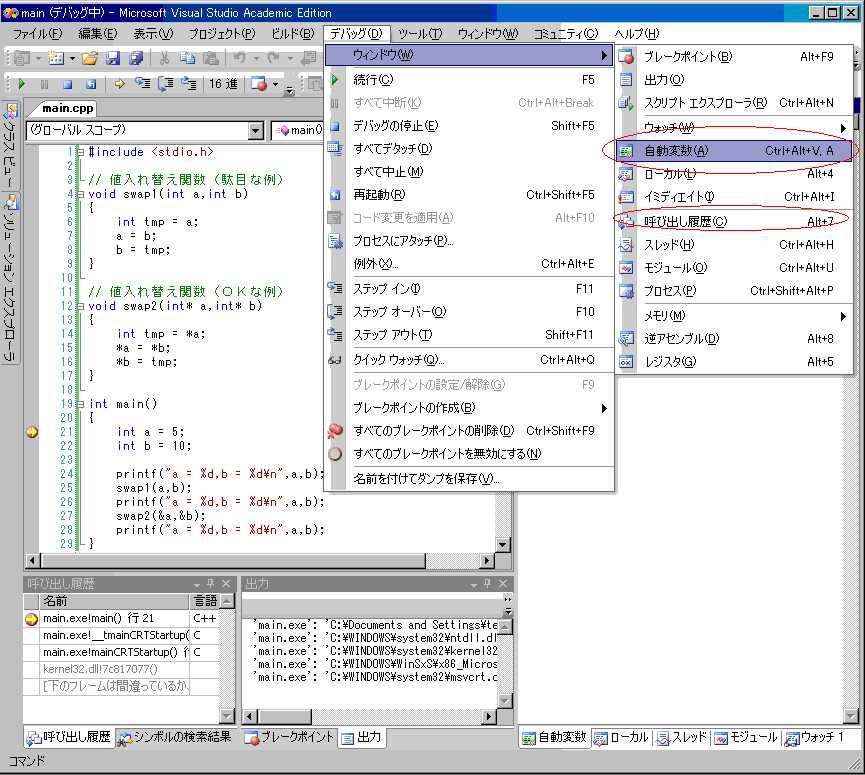Image resolution: width=865 pixels, height=775 pixels.
Task: Select Registers (レジスタ) submenu item
Action: 735,362
